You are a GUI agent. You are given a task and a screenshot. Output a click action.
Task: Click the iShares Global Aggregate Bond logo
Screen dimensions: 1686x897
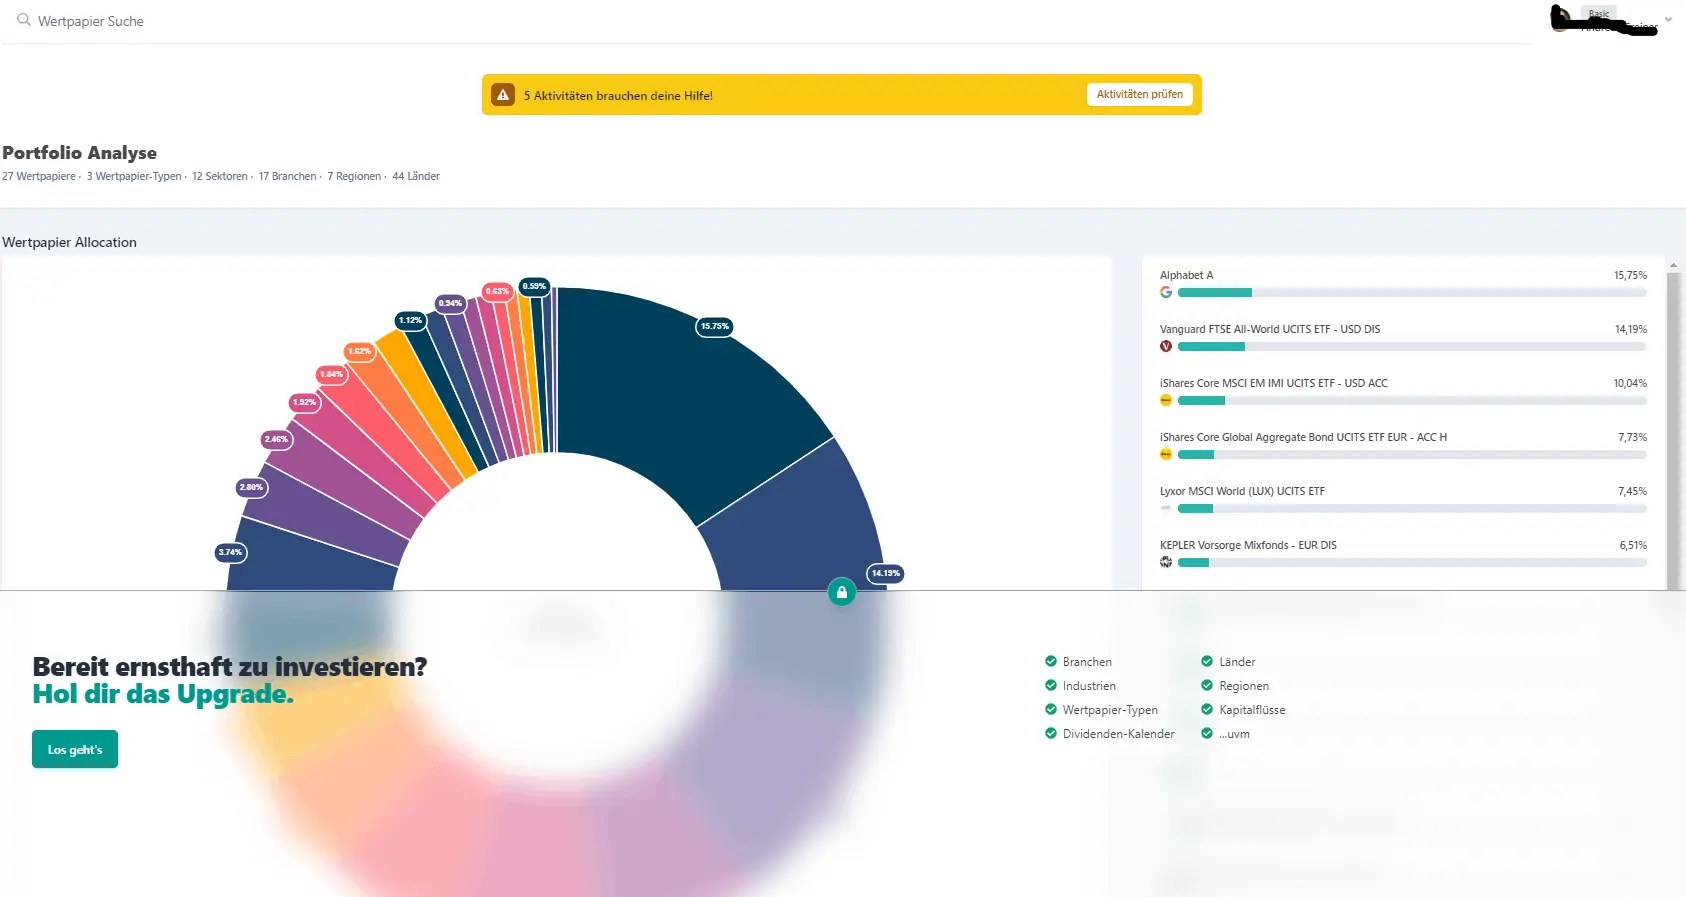(x=1166, y=454)
